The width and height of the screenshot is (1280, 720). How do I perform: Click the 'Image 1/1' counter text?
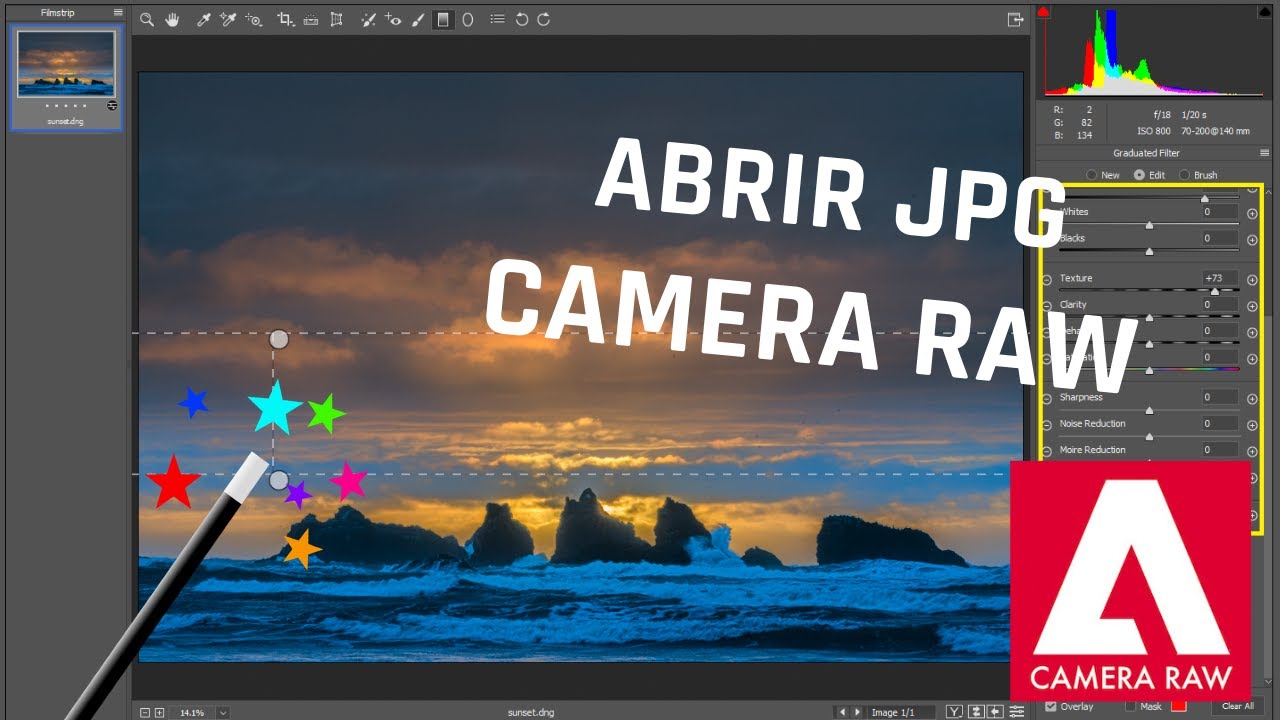(893, 712)
